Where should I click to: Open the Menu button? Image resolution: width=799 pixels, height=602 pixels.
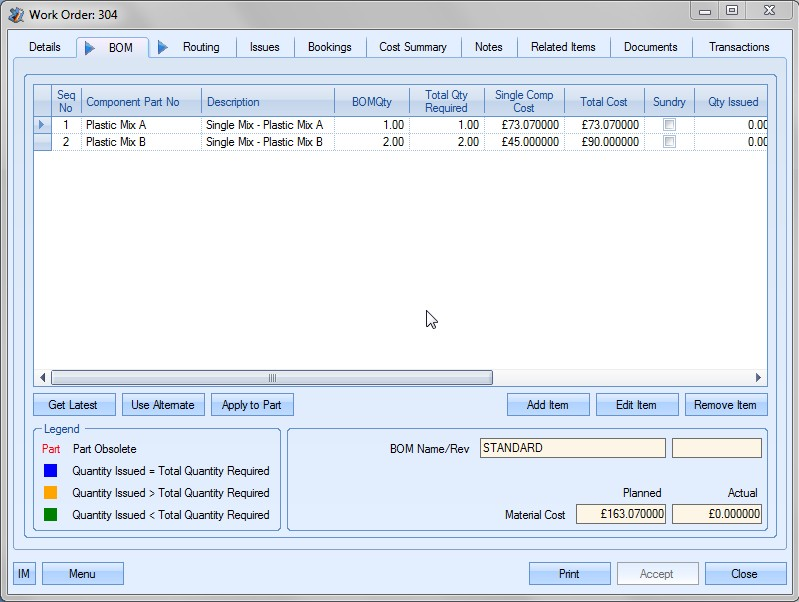82,573
